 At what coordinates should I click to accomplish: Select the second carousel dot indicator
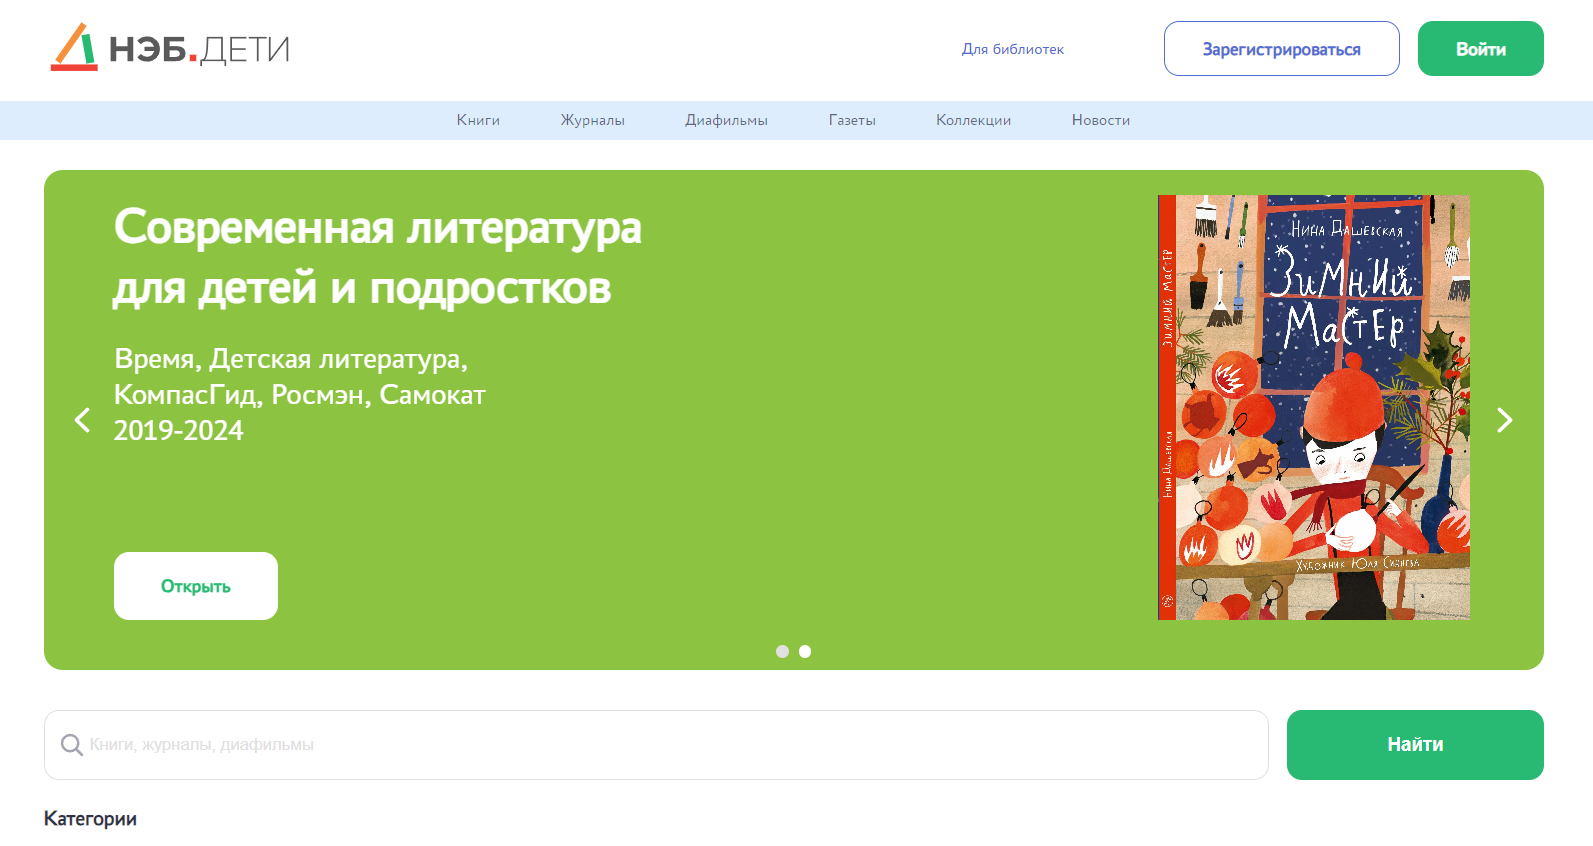(805, 652)
